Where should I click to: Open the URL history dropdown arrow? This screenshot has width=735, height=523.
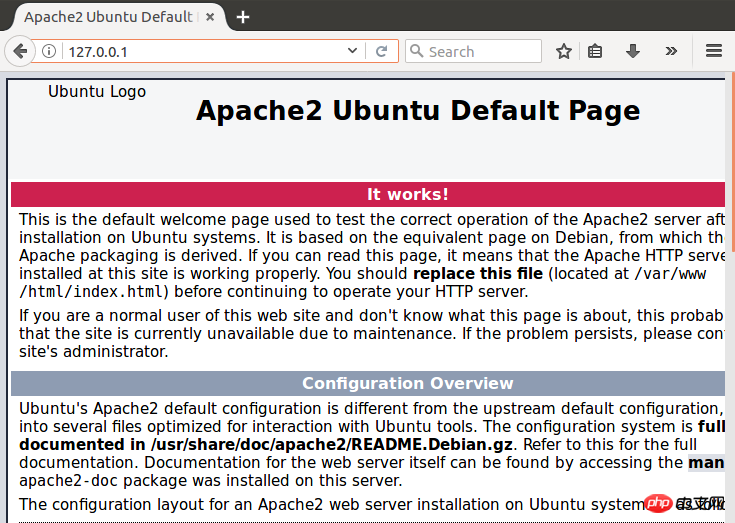click(352, 51)
